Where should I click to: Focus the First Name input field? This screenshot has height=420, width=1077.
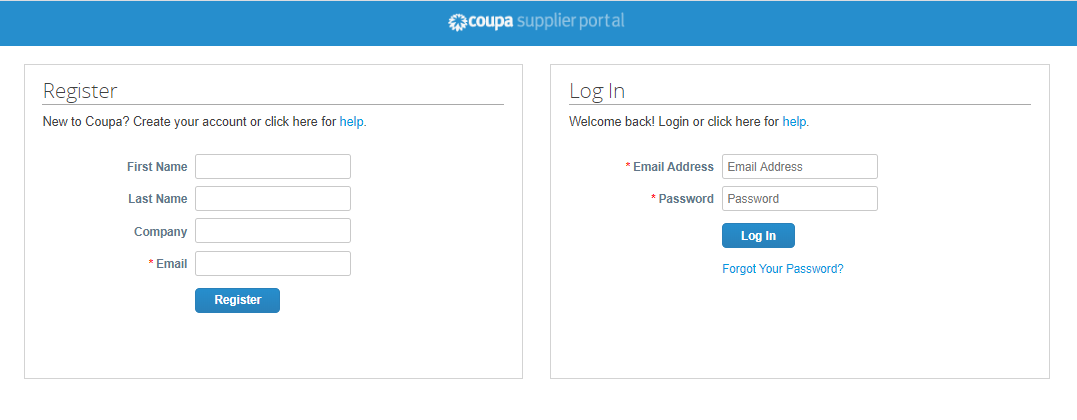pos(273,166)
